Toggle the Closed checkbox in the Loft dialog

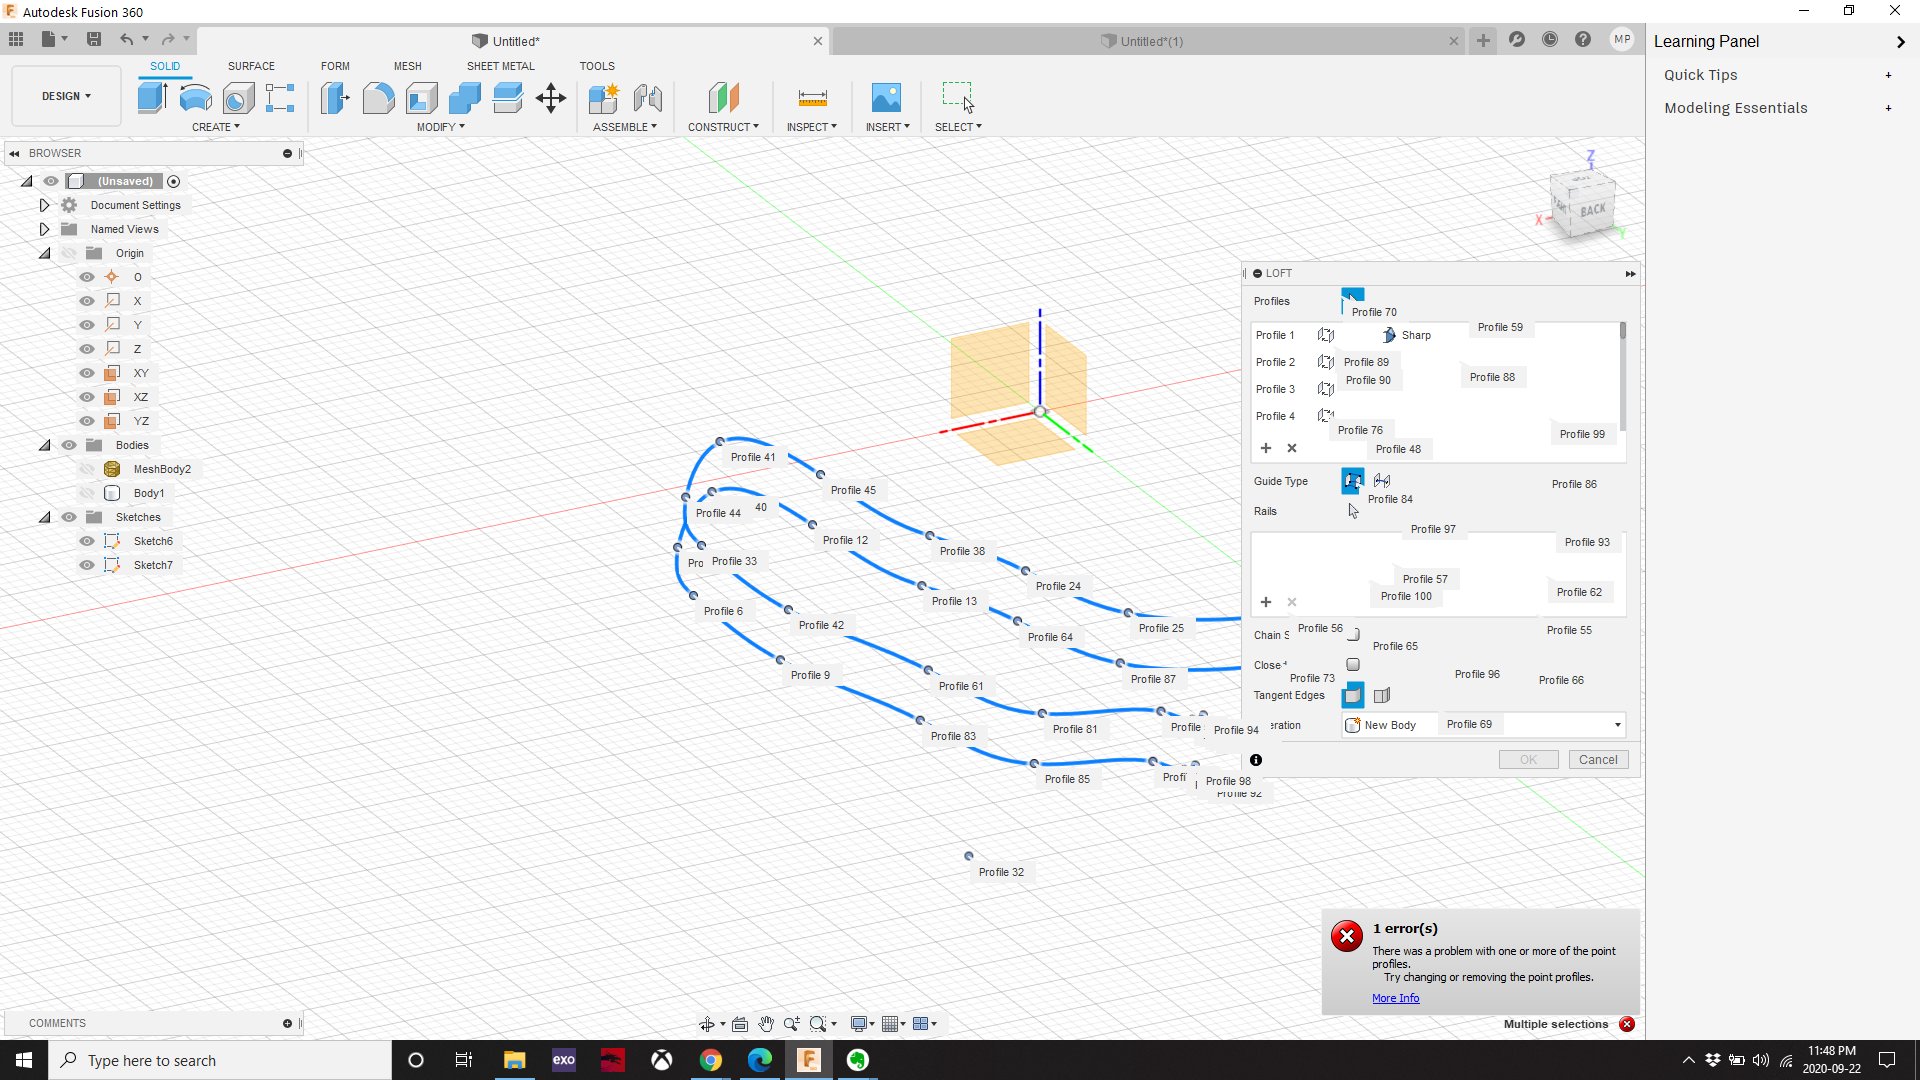[x=1353, y=664]
